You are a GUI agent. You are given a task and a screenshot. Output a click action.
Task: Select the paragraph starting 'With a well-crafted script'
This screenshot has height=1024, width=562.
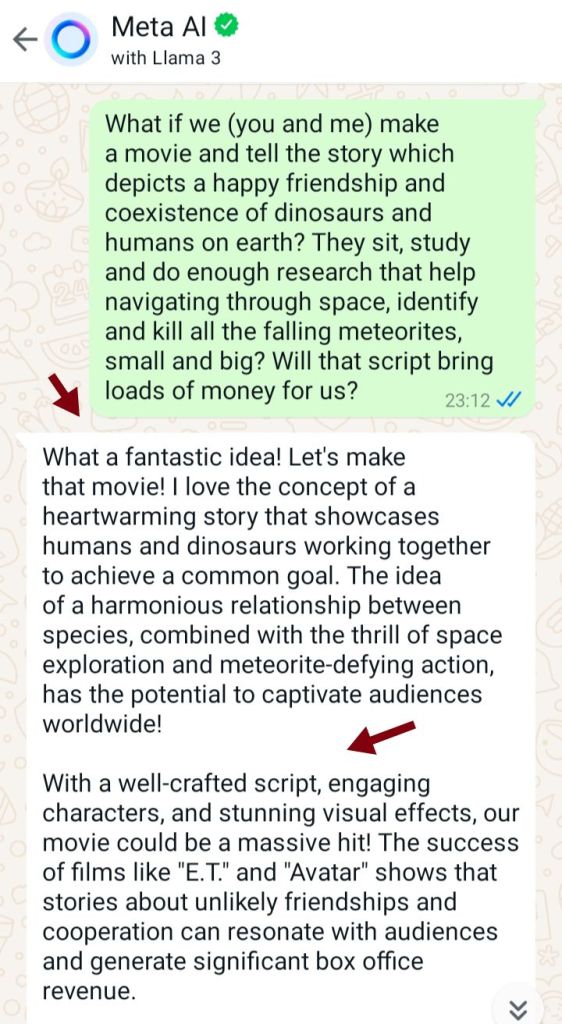[281, 887]
